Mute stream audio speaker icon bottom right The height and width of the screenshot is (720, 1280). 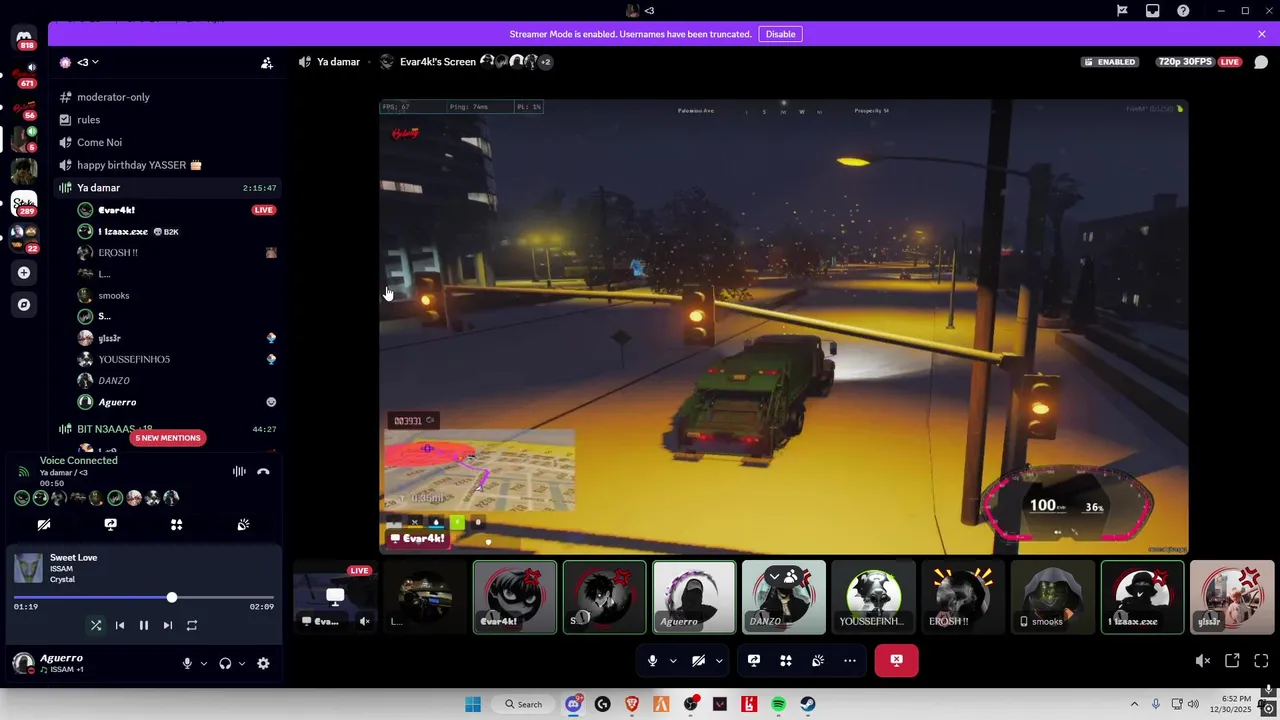1203,660
